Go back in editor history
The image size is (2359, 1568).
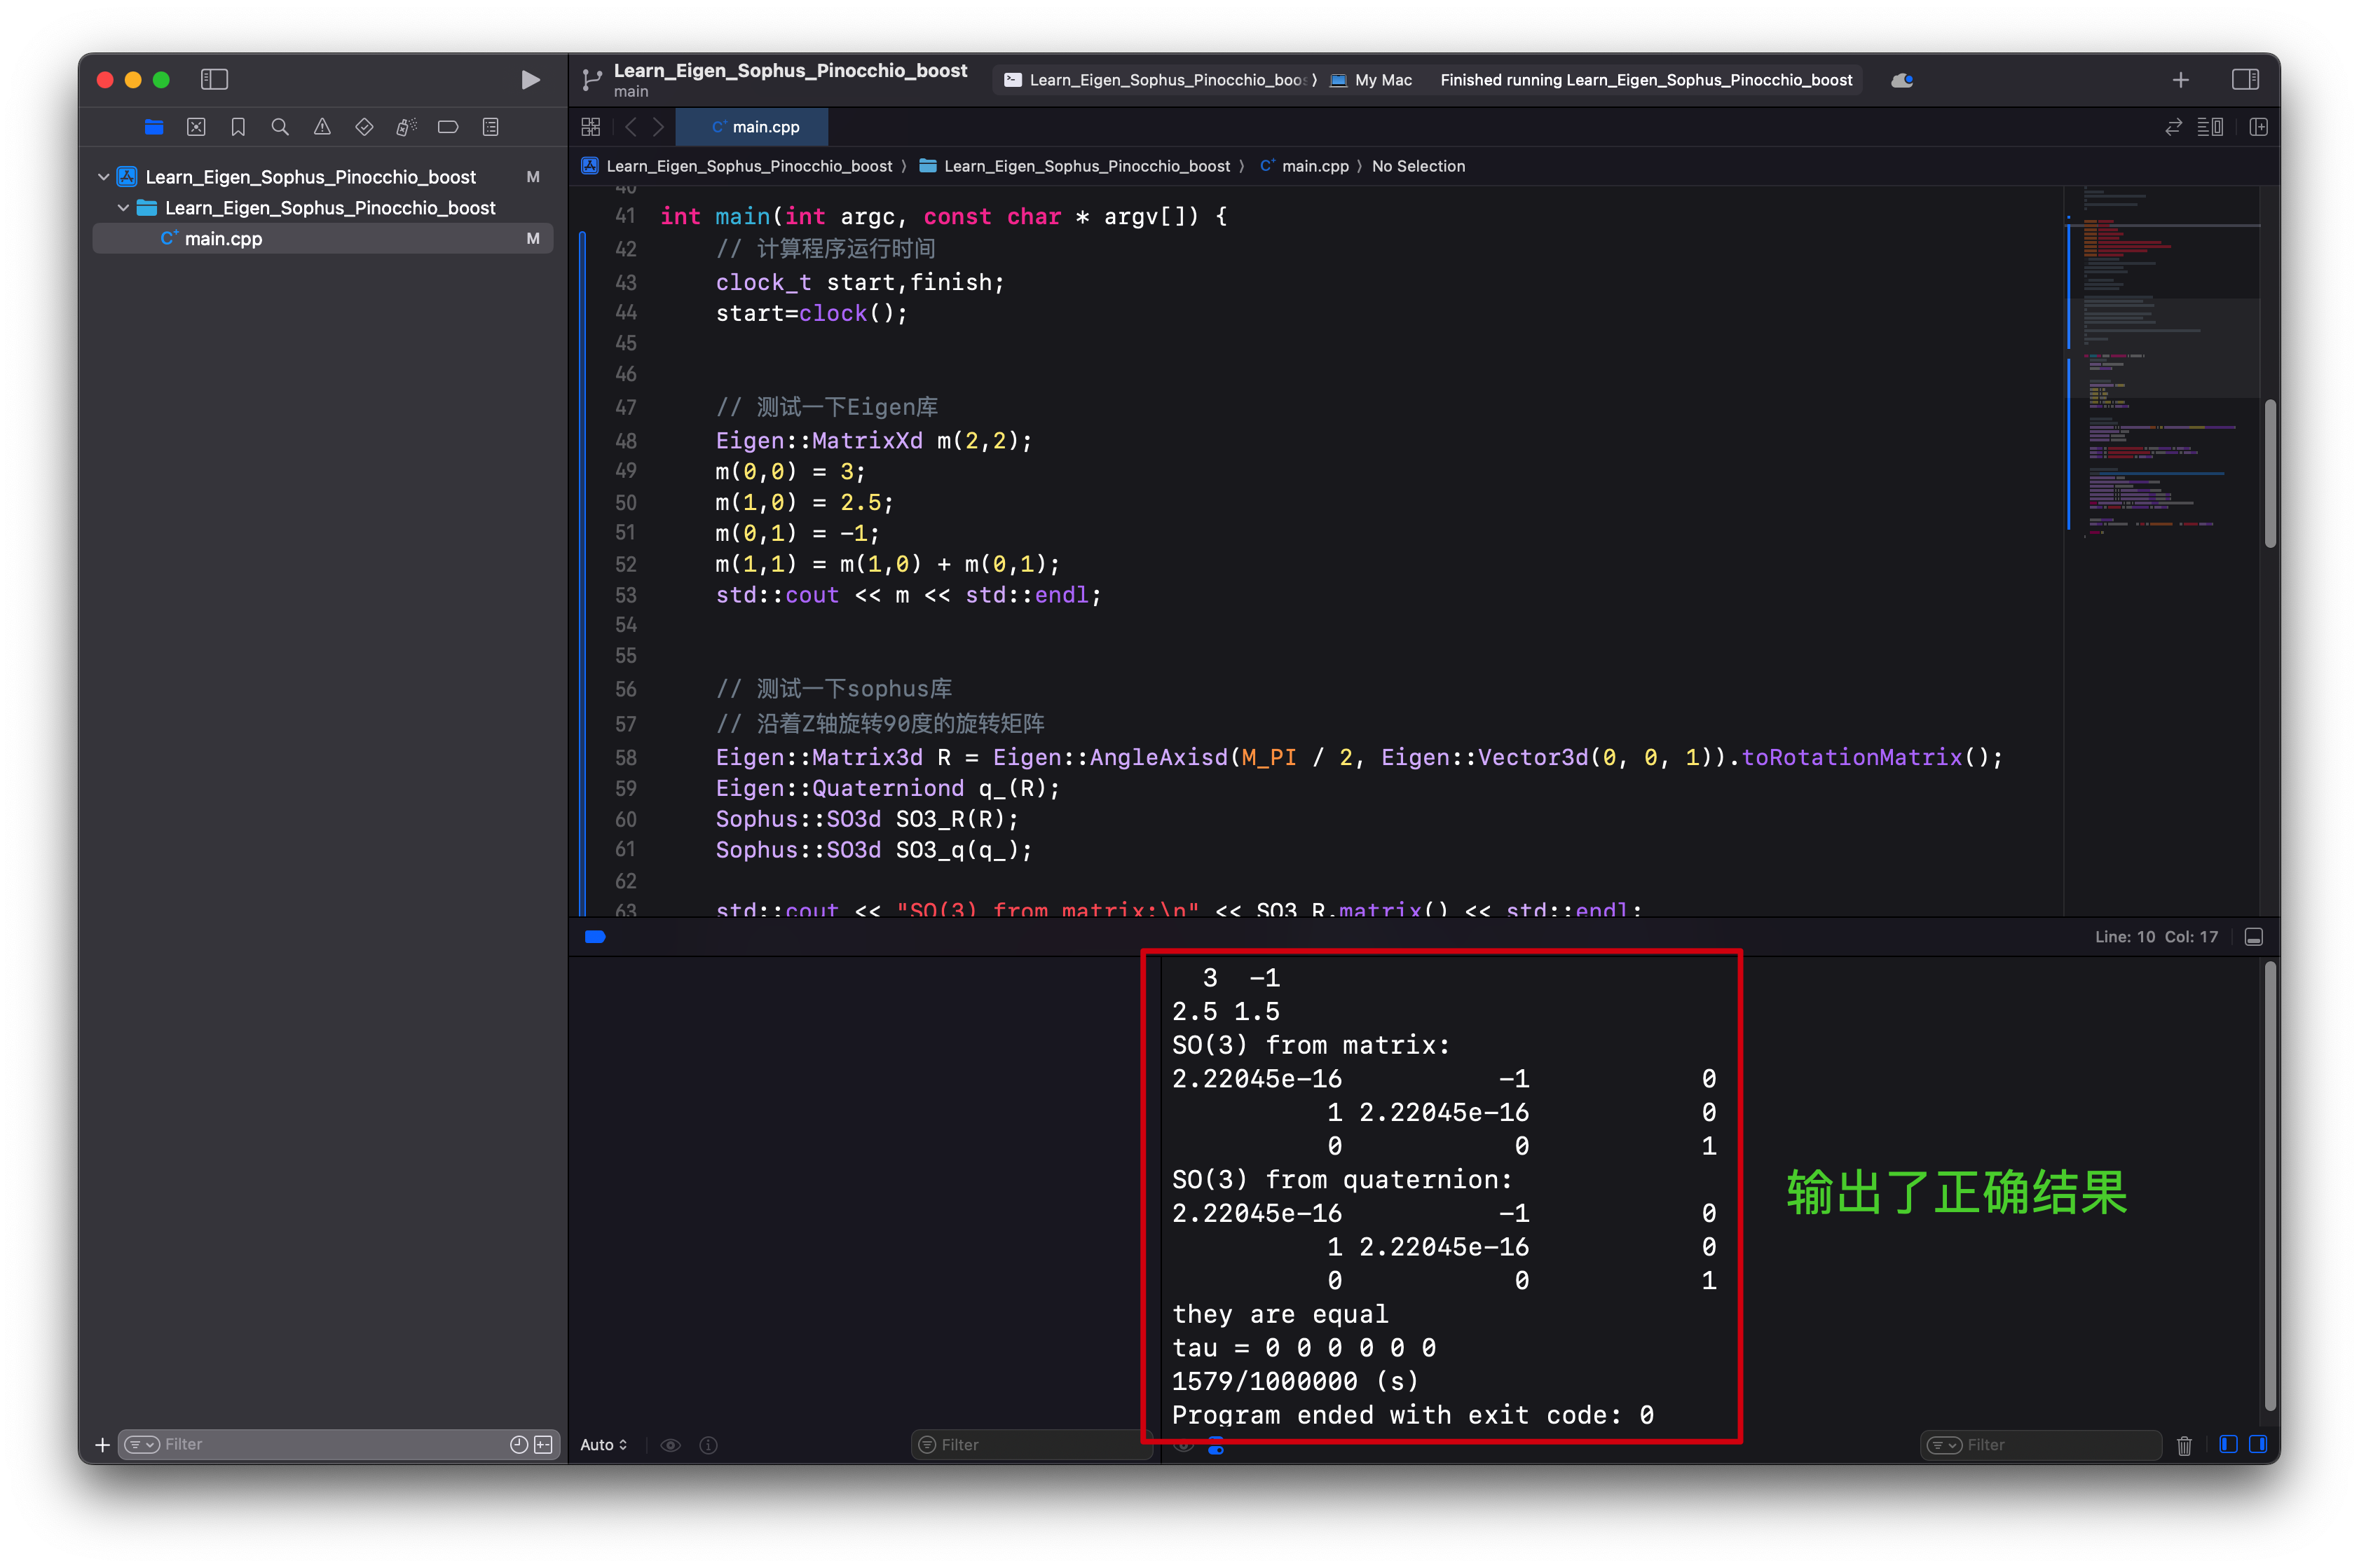click(x=630, y=127)
